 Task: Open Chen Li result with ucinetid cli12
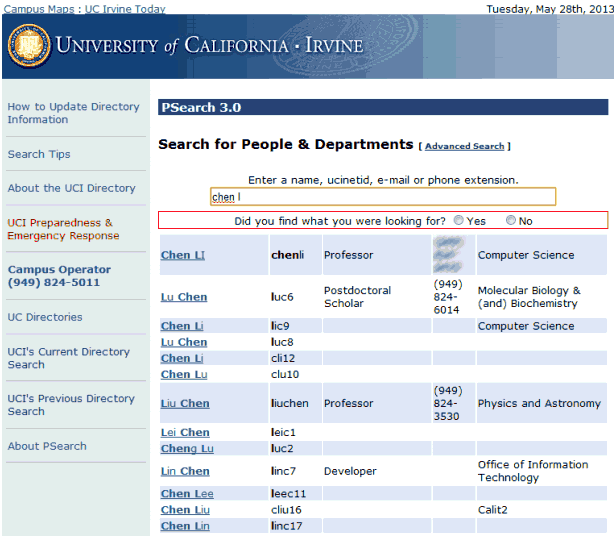pos(182,358)
